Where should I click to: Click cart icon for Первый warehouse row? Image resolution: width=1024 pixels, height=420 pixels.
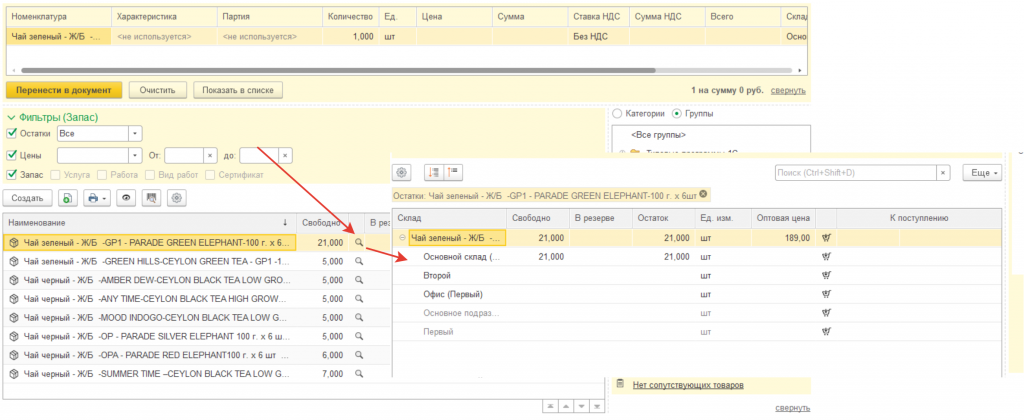coord(826,332)
